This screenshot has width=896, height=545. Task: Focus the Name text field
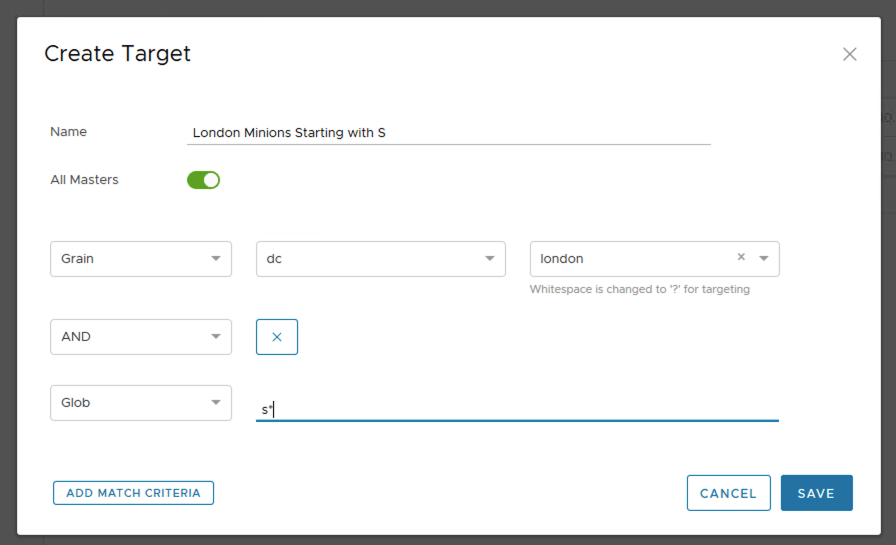(x=448, y=132)
